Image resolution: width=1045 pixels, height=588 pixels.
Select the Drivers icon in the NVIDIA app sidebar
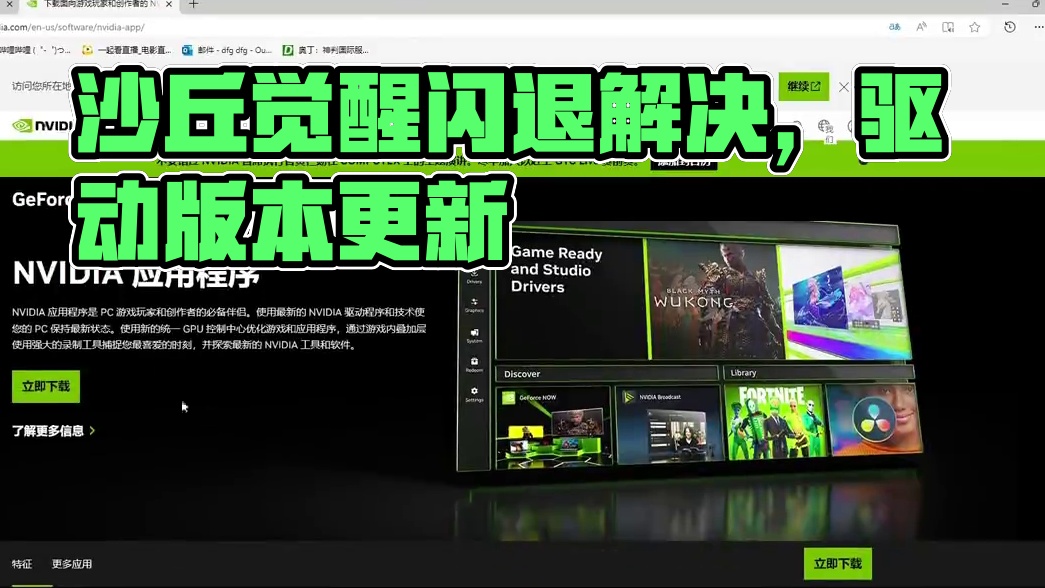[x=475, y=272]
